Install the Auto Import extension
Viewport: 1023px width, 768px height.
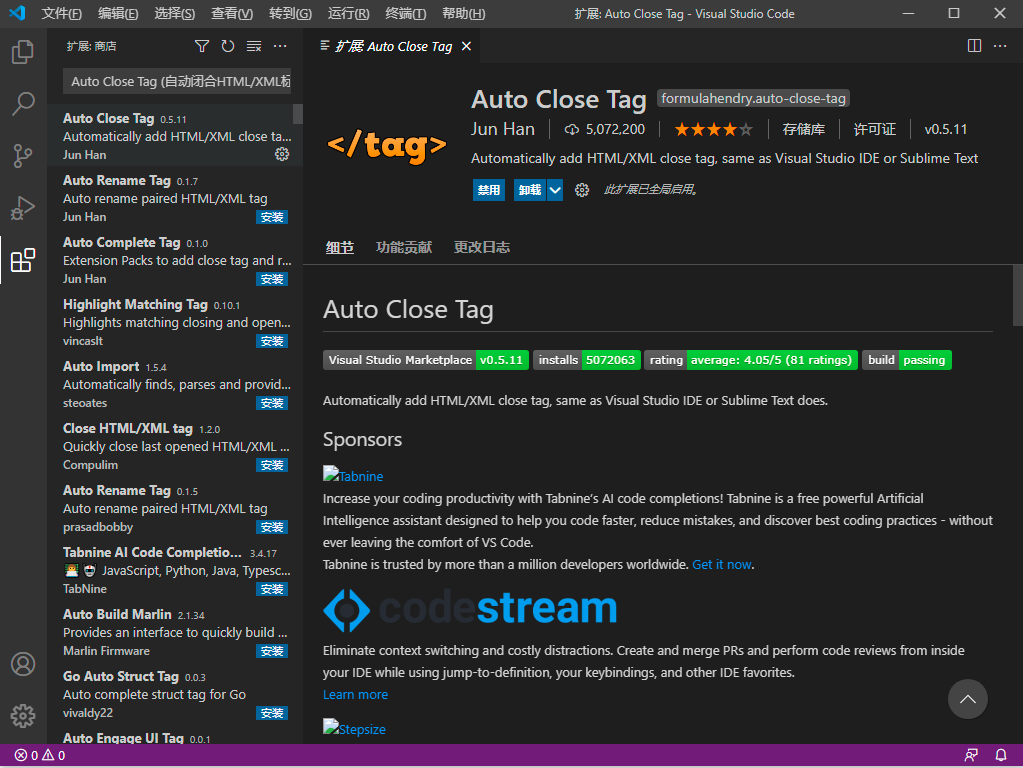272,403
